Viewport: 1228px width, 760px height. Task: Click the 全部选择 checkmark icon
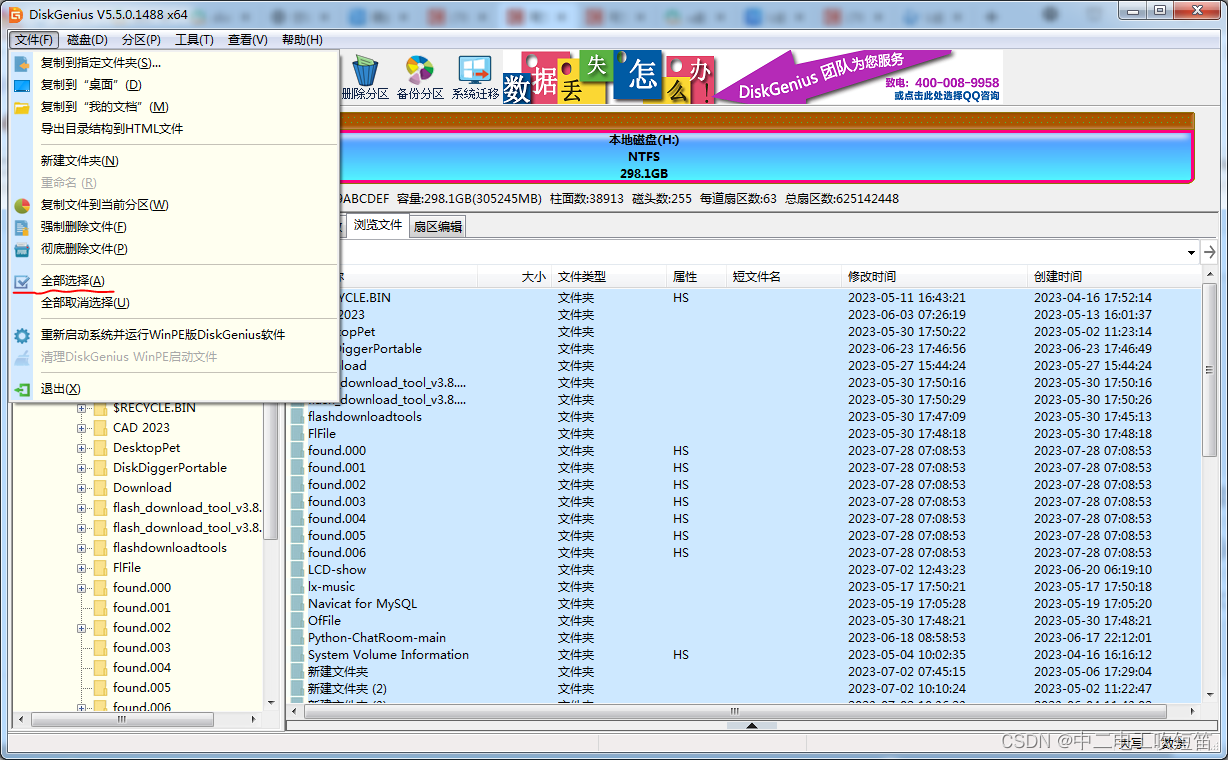pyautogui.click(x=22, y=282)
